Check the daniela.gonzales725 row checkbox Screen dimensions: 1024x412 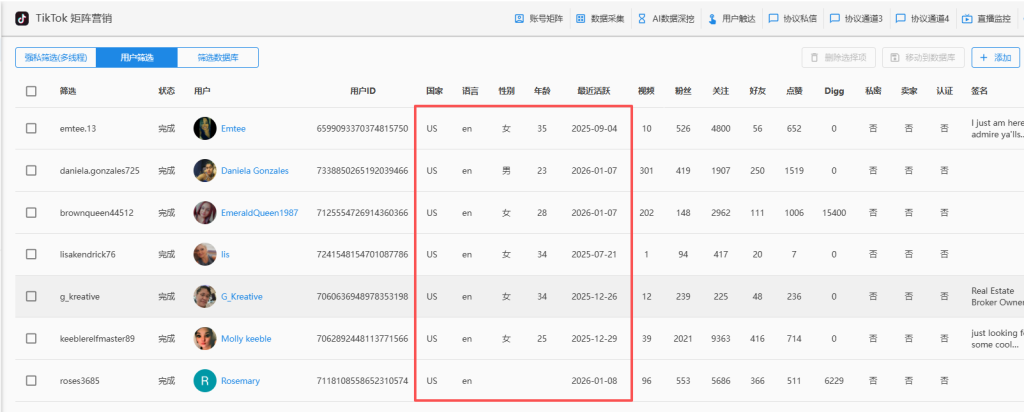point(31,170)
